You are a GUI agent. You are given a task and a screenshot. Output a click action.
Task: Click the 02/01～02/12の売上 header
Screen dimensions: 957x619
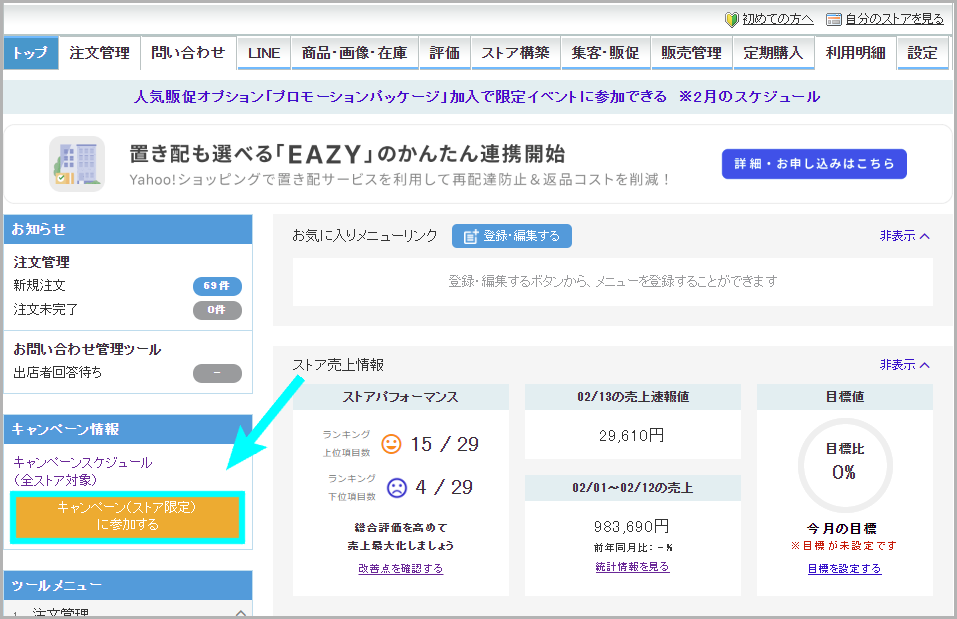tap(633, 488)
